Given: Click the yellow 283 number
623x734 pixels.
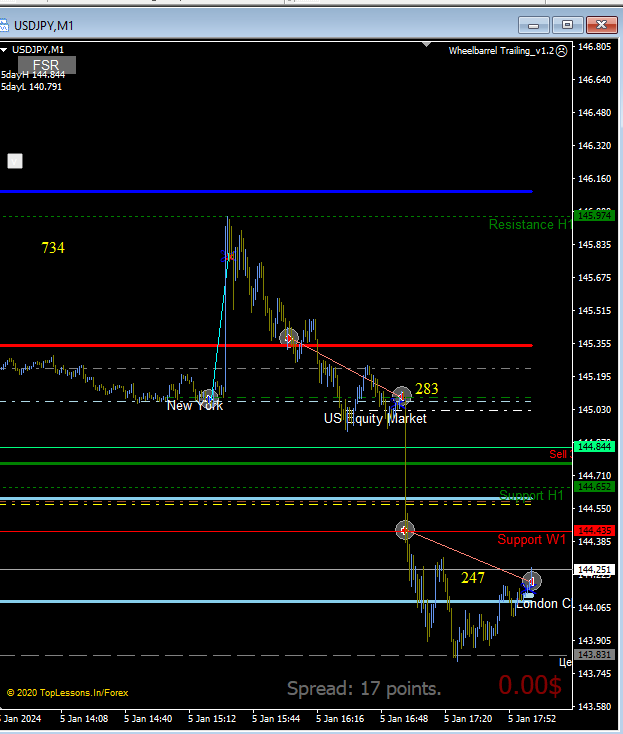Looking at the screenshot, I should [x=426, y=389].
